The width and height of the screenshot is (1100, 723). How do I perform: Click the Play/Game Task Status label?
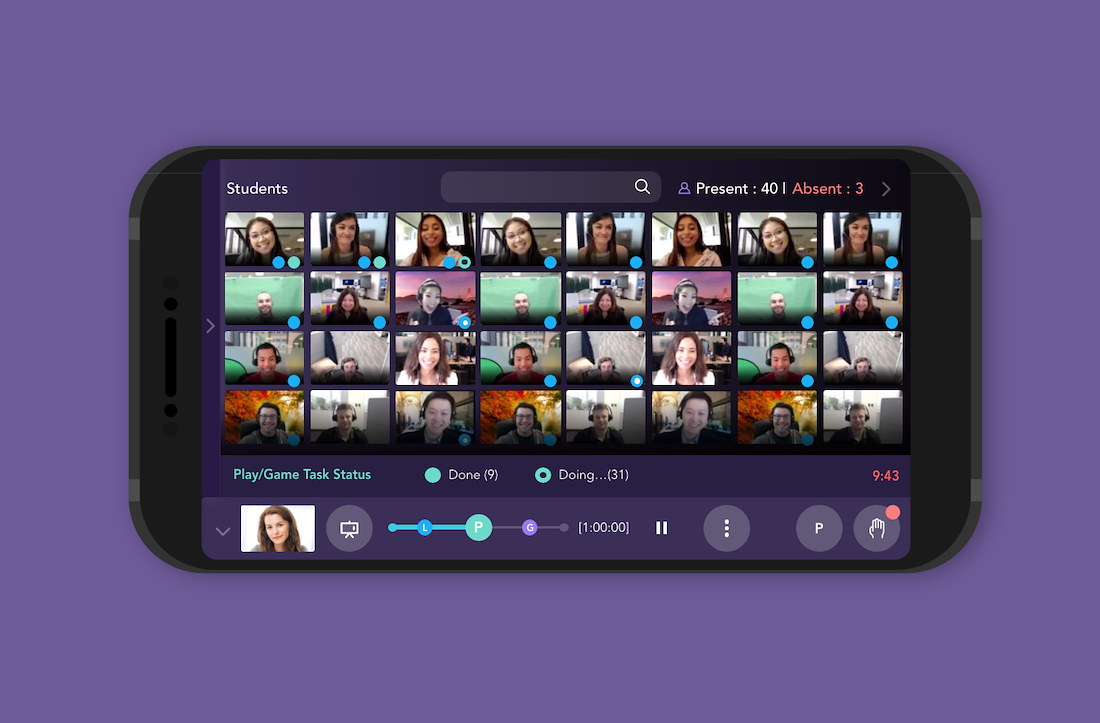[x=302, y=475]
